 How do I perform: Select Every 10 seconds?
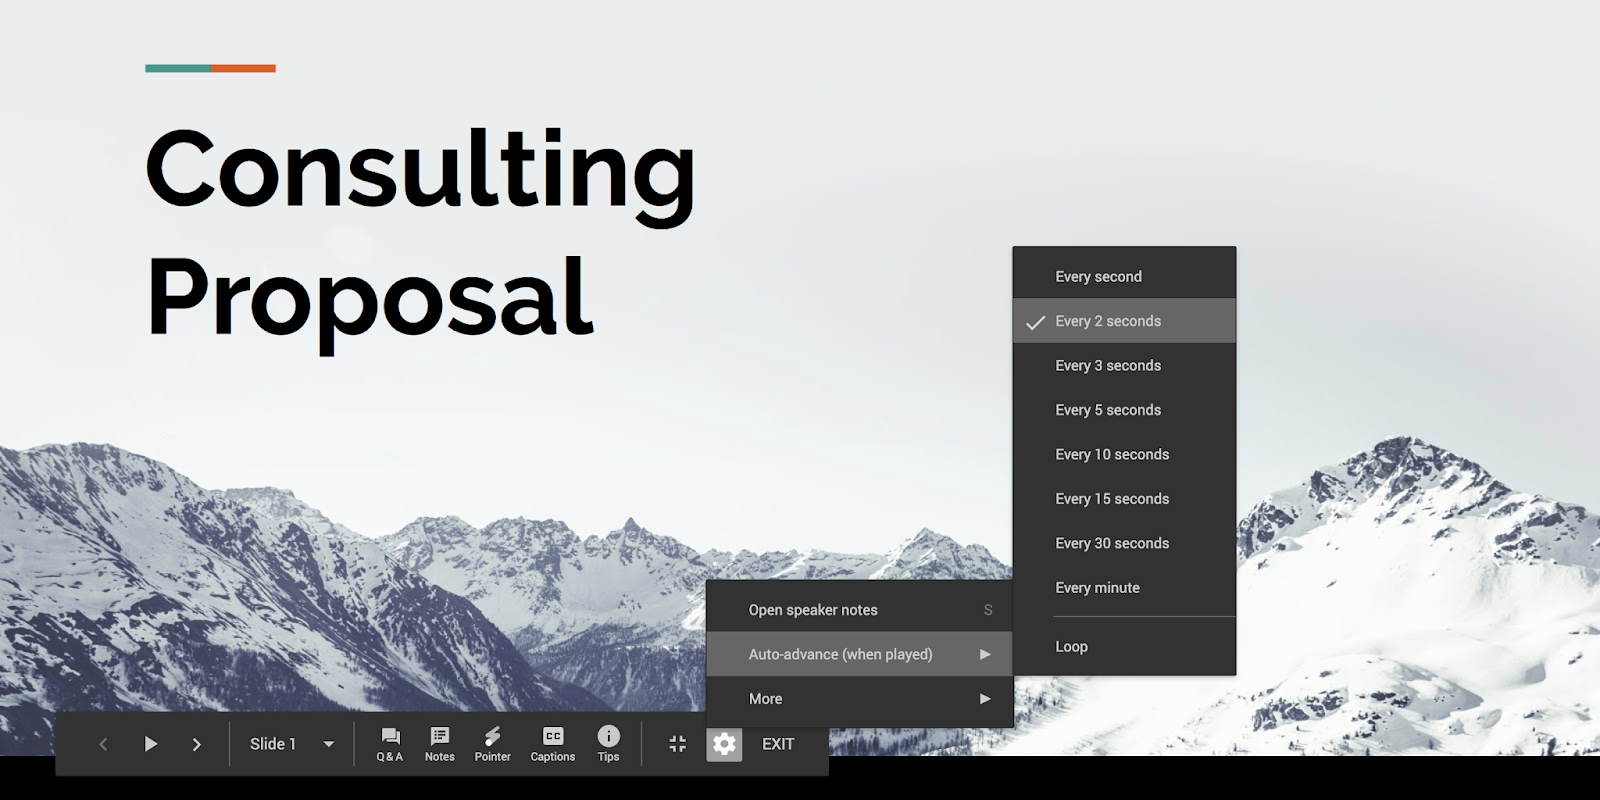pyautogui.click(x=1124, y=454)
